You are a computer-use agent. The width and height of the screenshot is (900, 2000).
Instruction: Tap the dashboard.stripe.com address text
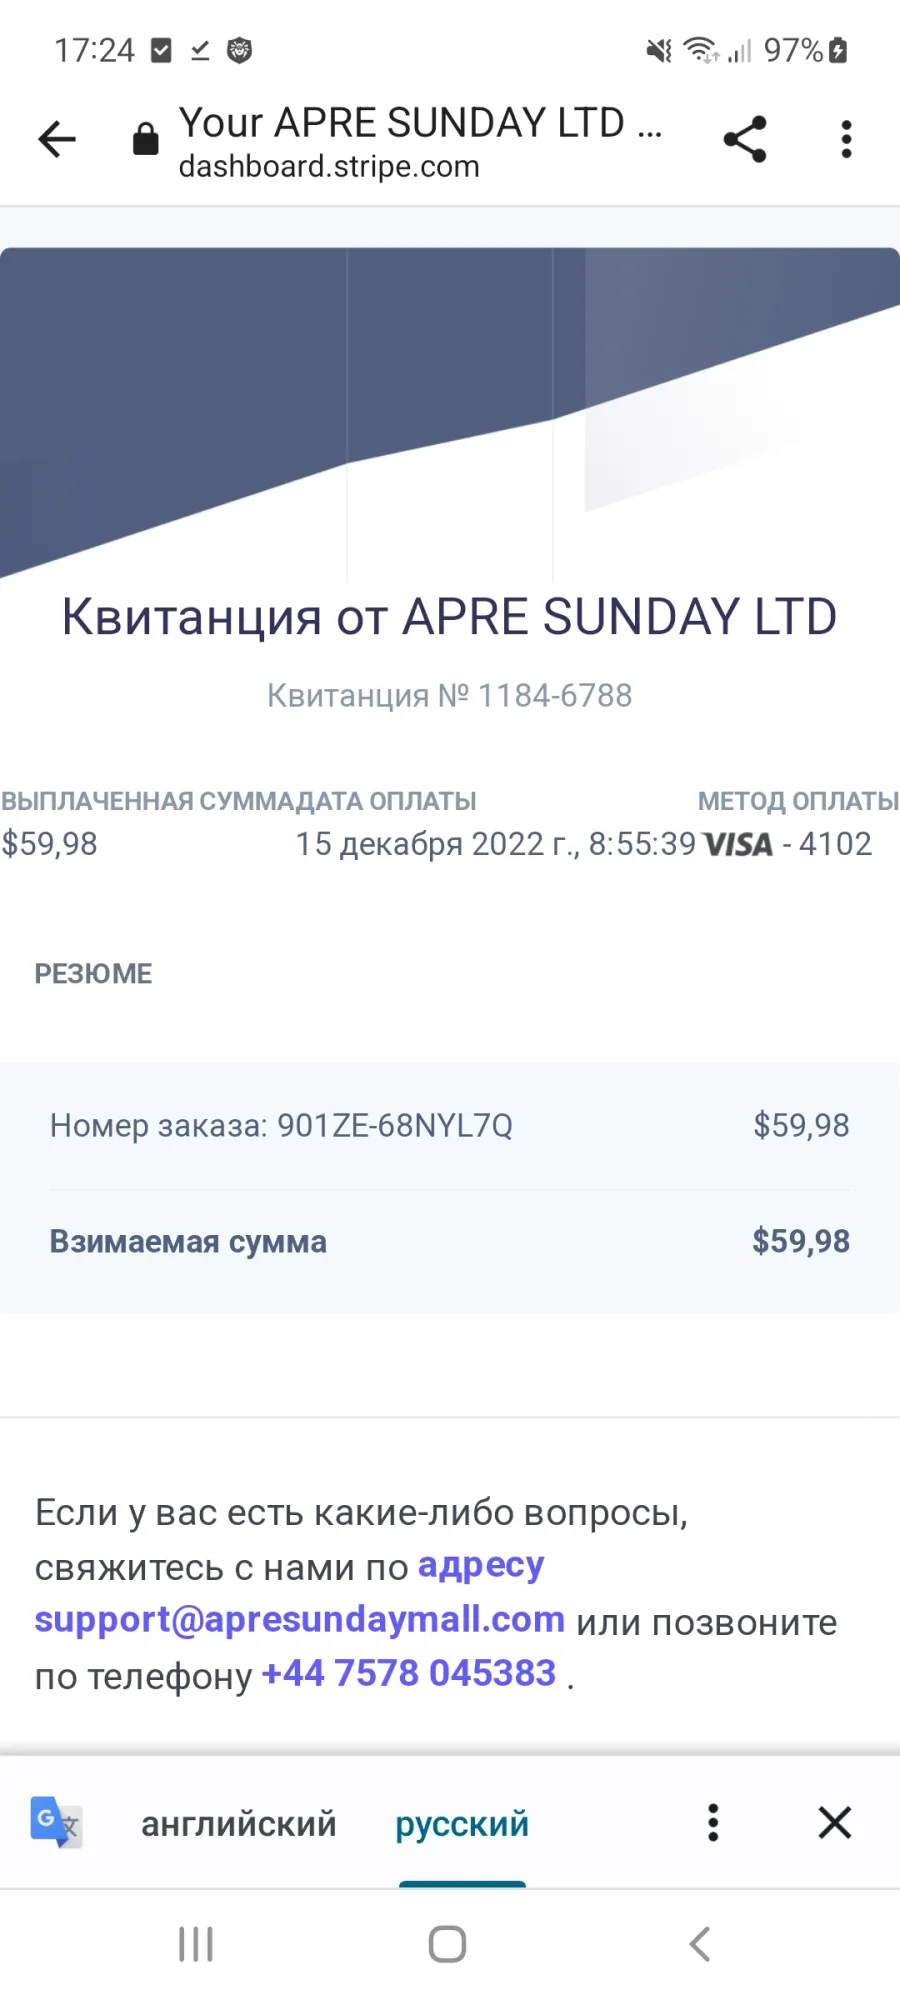[329, 167]
